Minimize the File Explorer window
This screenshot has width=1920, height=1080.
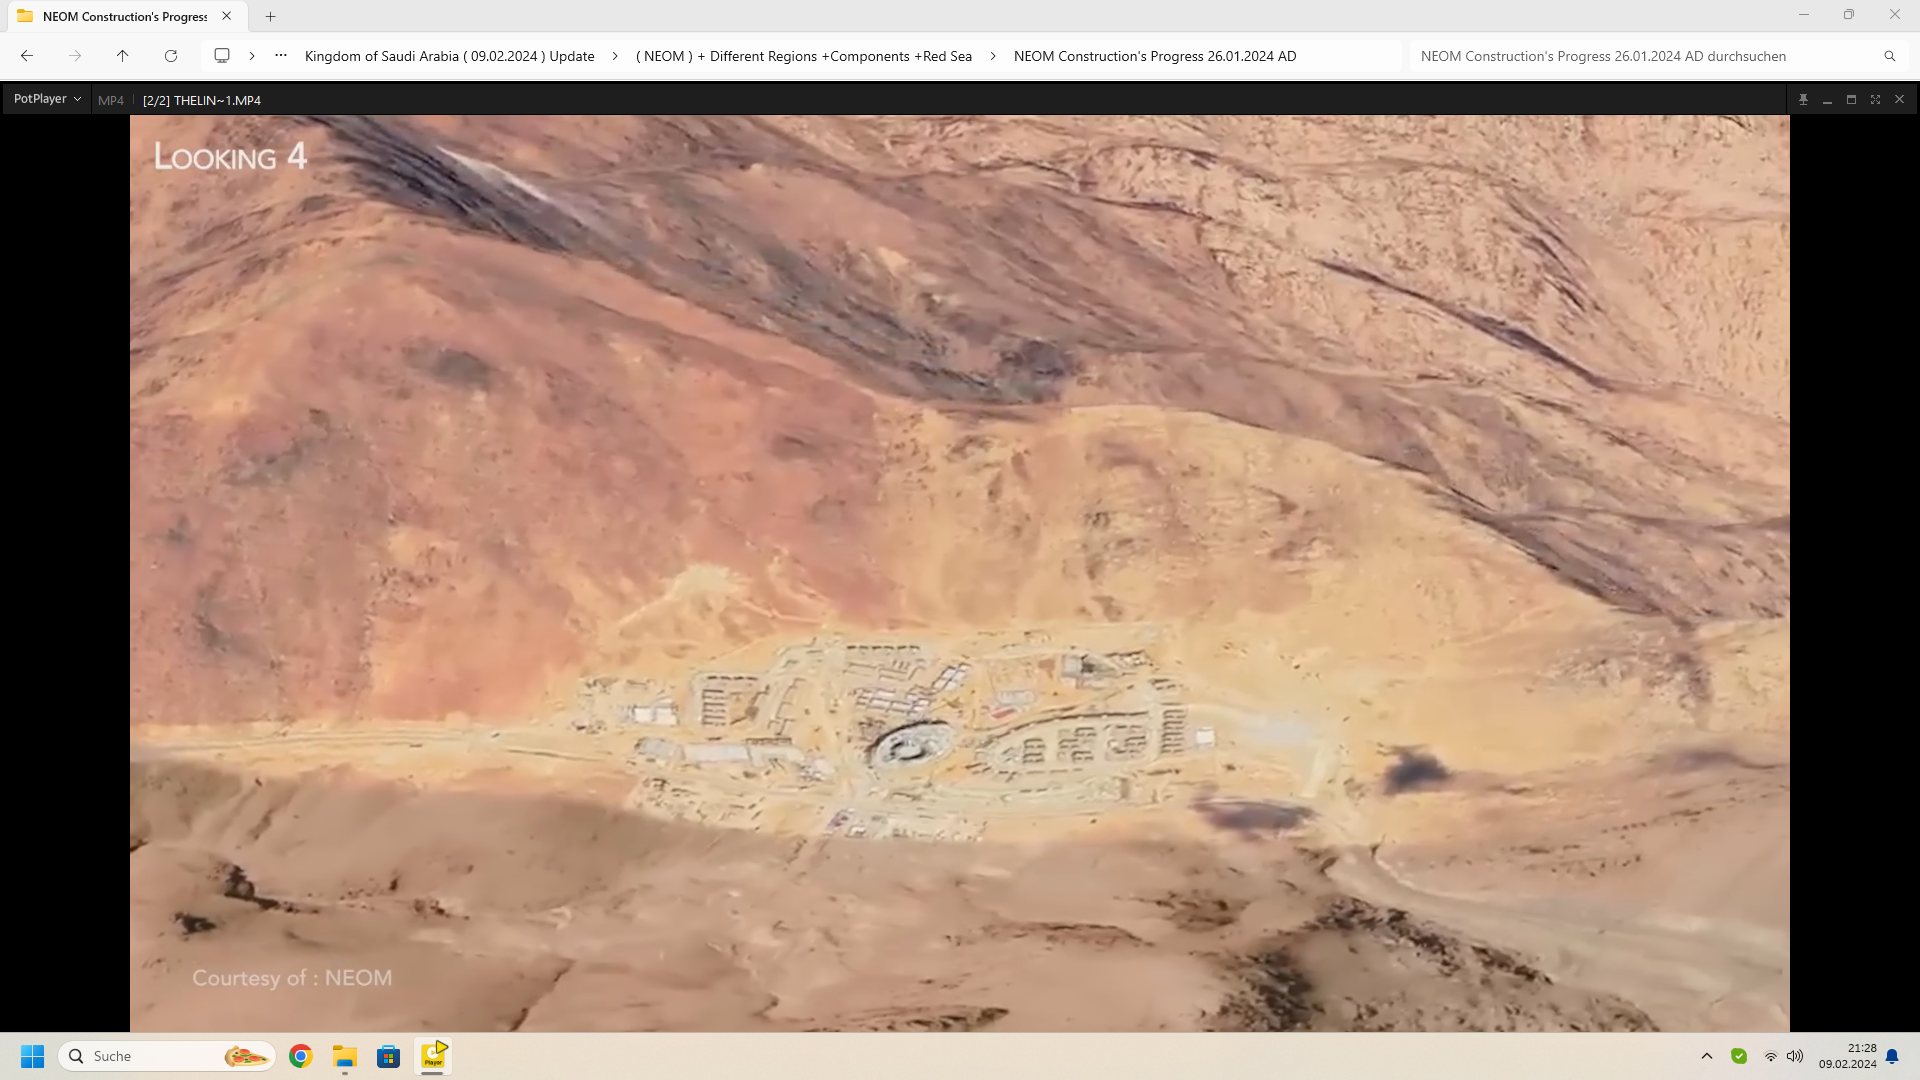point(1804,15)
